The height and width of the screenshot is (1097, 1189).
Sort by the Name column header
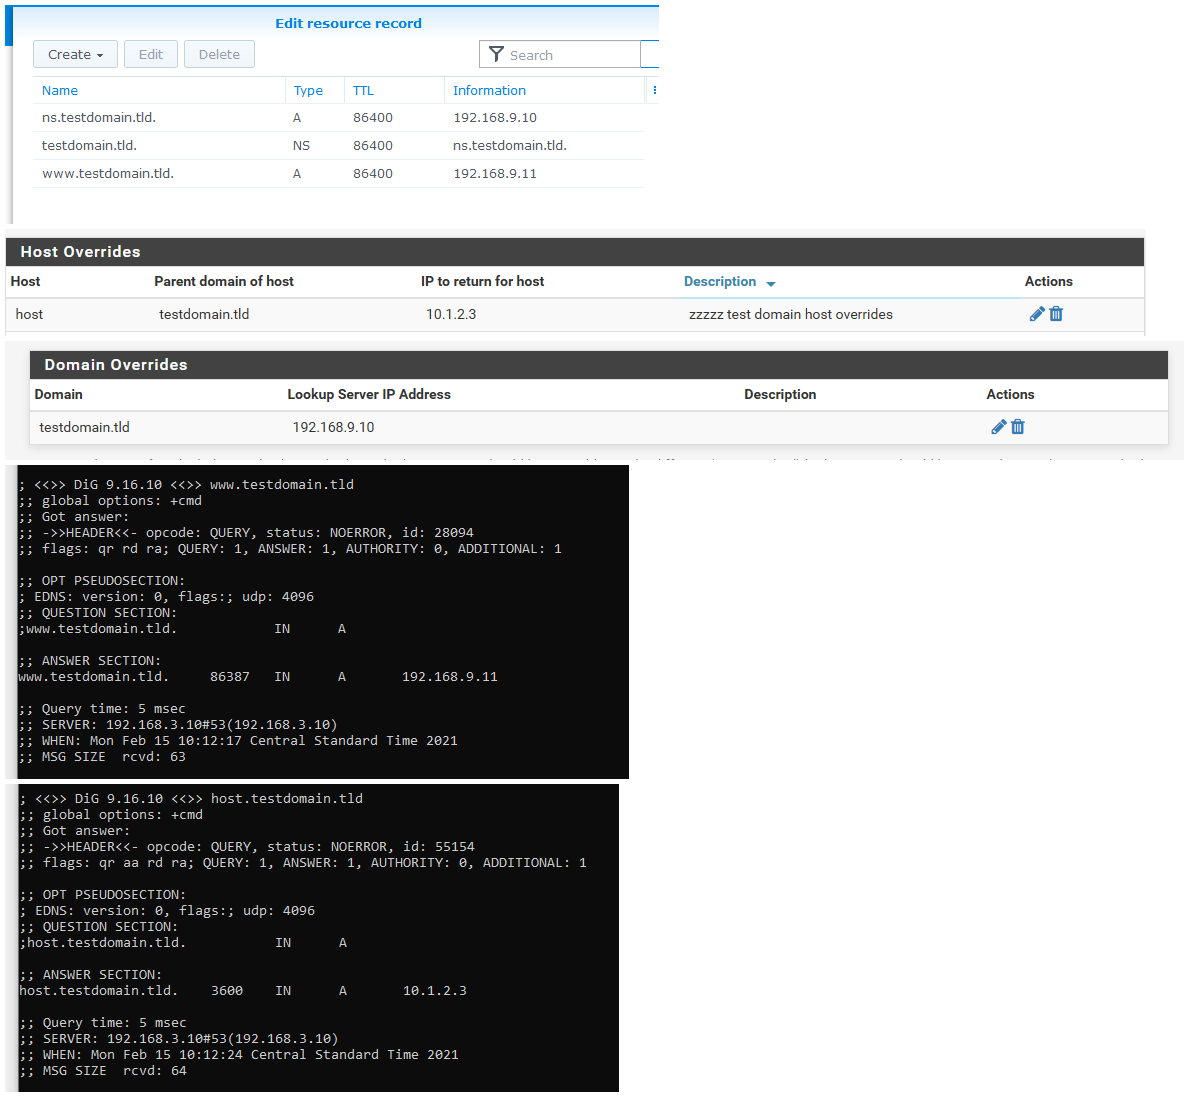60,90
